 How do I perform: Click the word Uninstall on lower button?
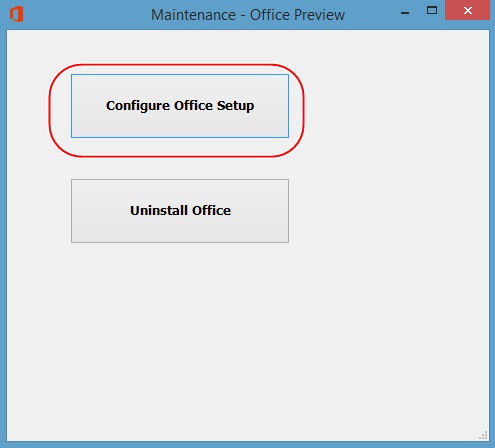159,211
